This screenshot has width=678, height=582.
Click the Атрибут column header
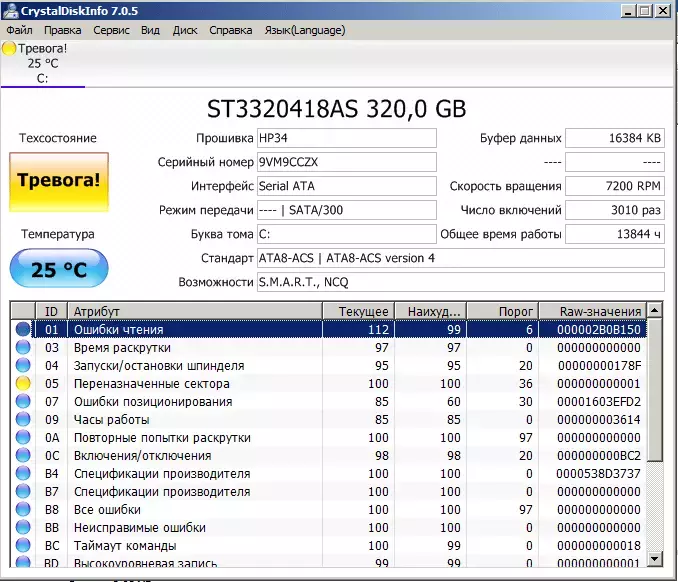[x=195, y=311]
